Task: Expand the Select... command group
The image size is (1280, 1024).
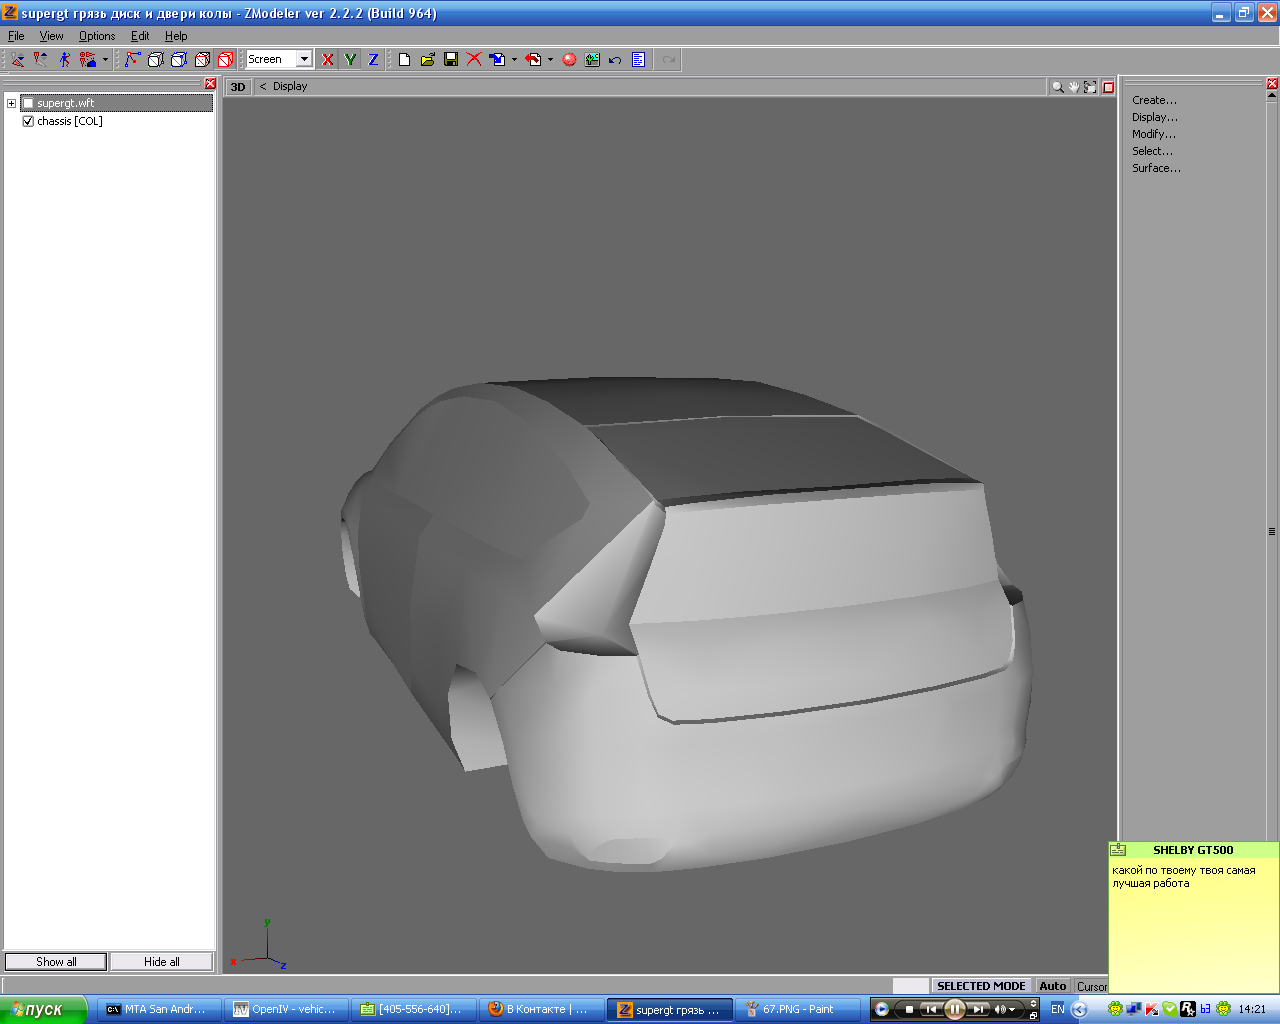Action: point(1152,151)
